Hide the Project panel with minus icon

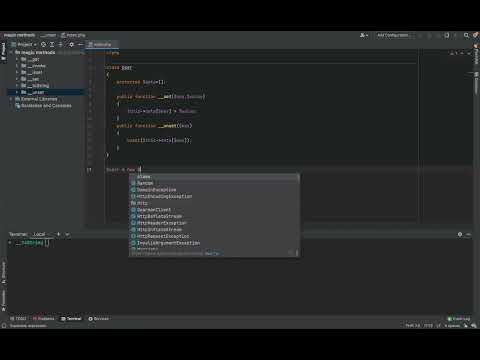80,44
